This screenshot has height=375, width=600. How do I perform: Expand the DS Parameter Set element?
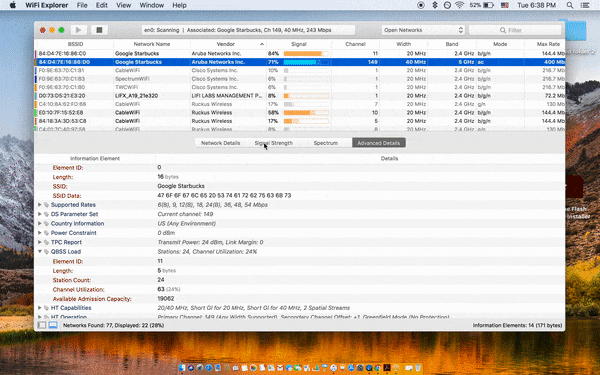39,214
